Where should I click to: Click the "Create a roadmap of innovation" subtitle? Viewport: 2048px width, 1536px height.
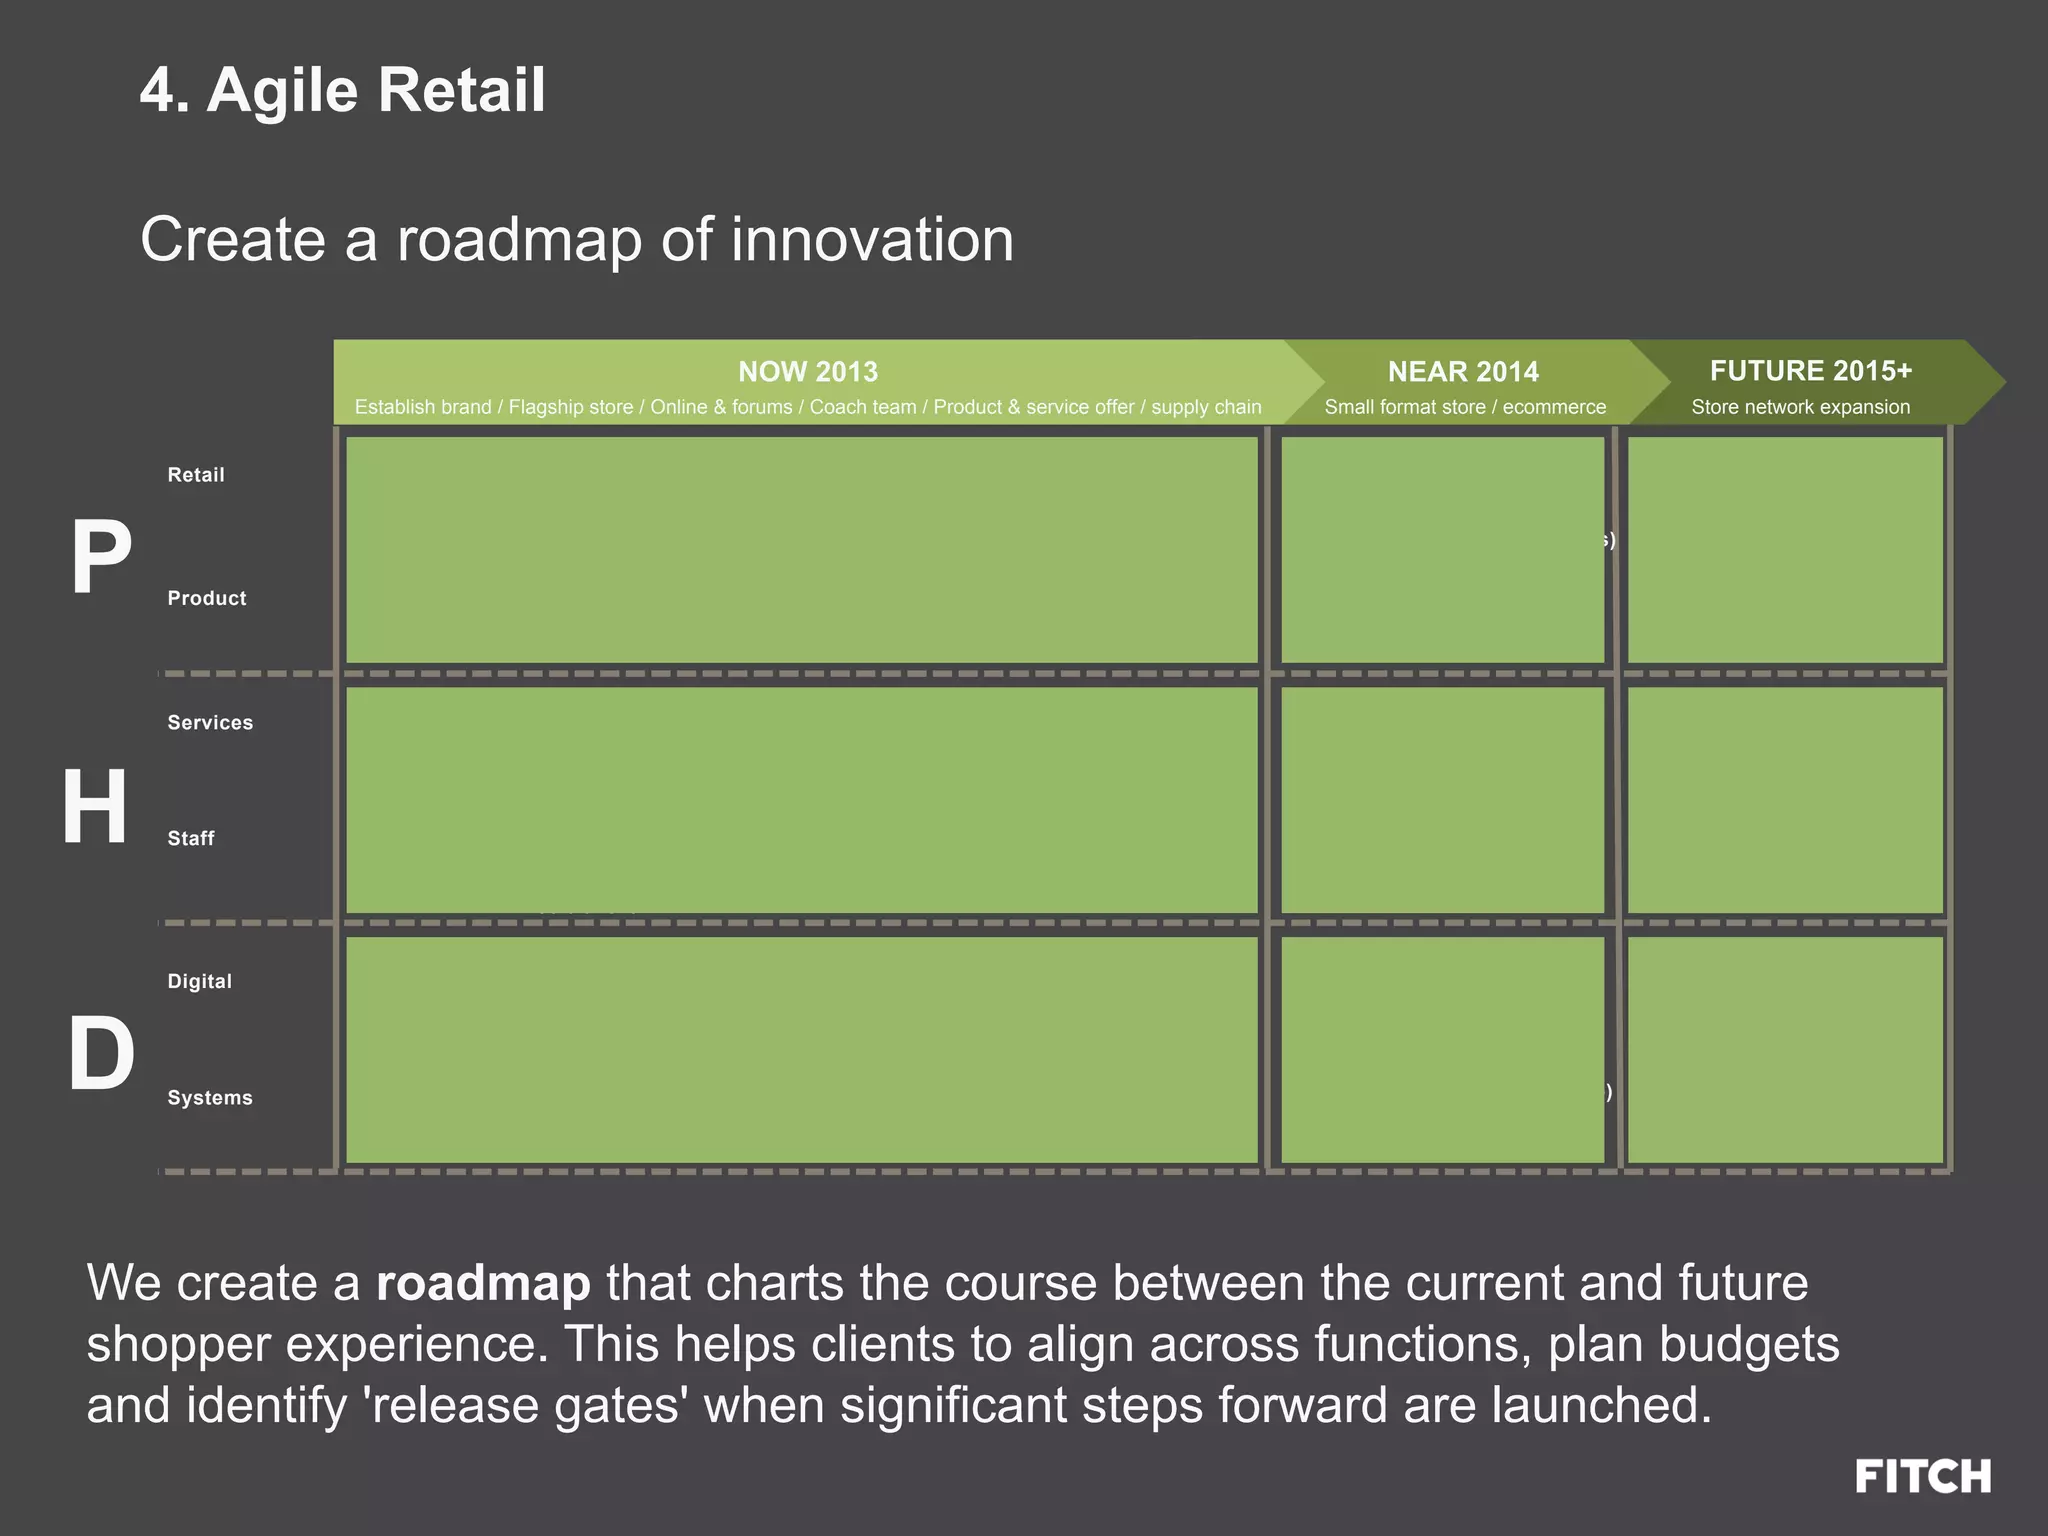click(x=577, y=240)
